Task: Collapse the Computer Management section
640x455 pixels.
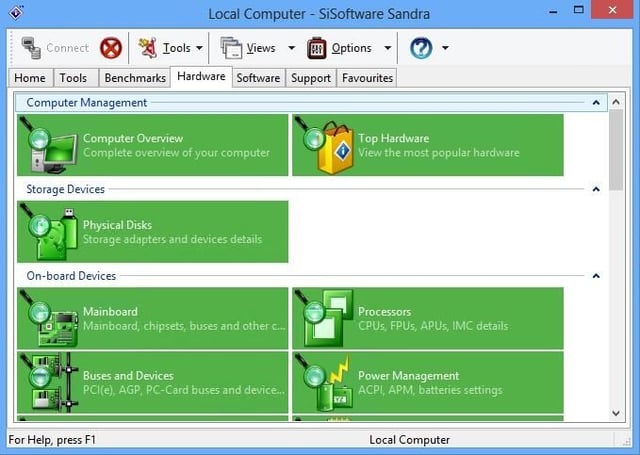Action: (x=596, y=102)
